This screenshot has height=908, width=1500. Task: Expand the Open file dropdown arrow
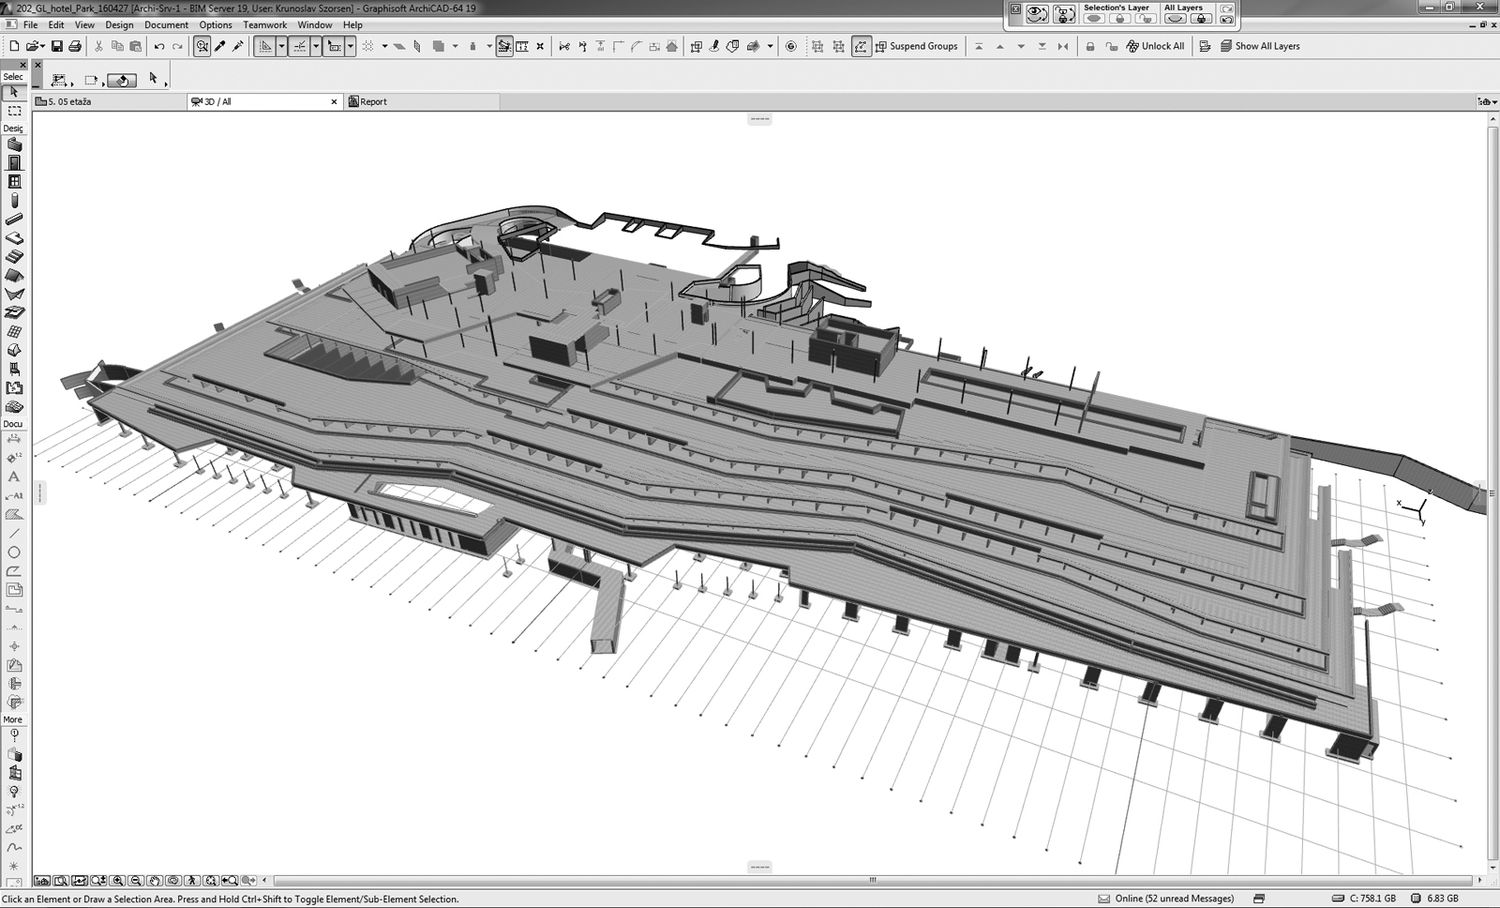coord(42,46)
